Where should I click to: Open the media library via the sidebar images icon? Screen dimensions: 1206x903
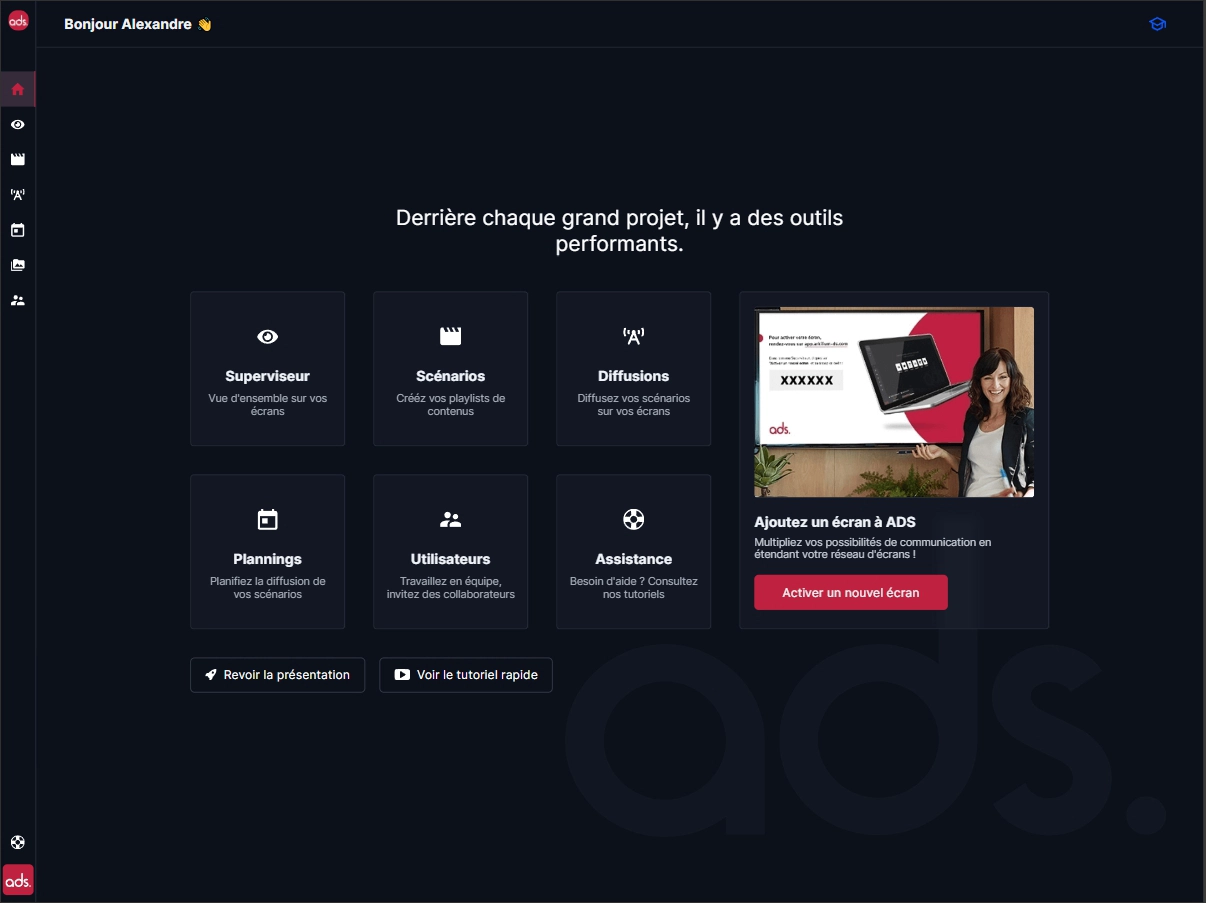click(x=17, y=264)
